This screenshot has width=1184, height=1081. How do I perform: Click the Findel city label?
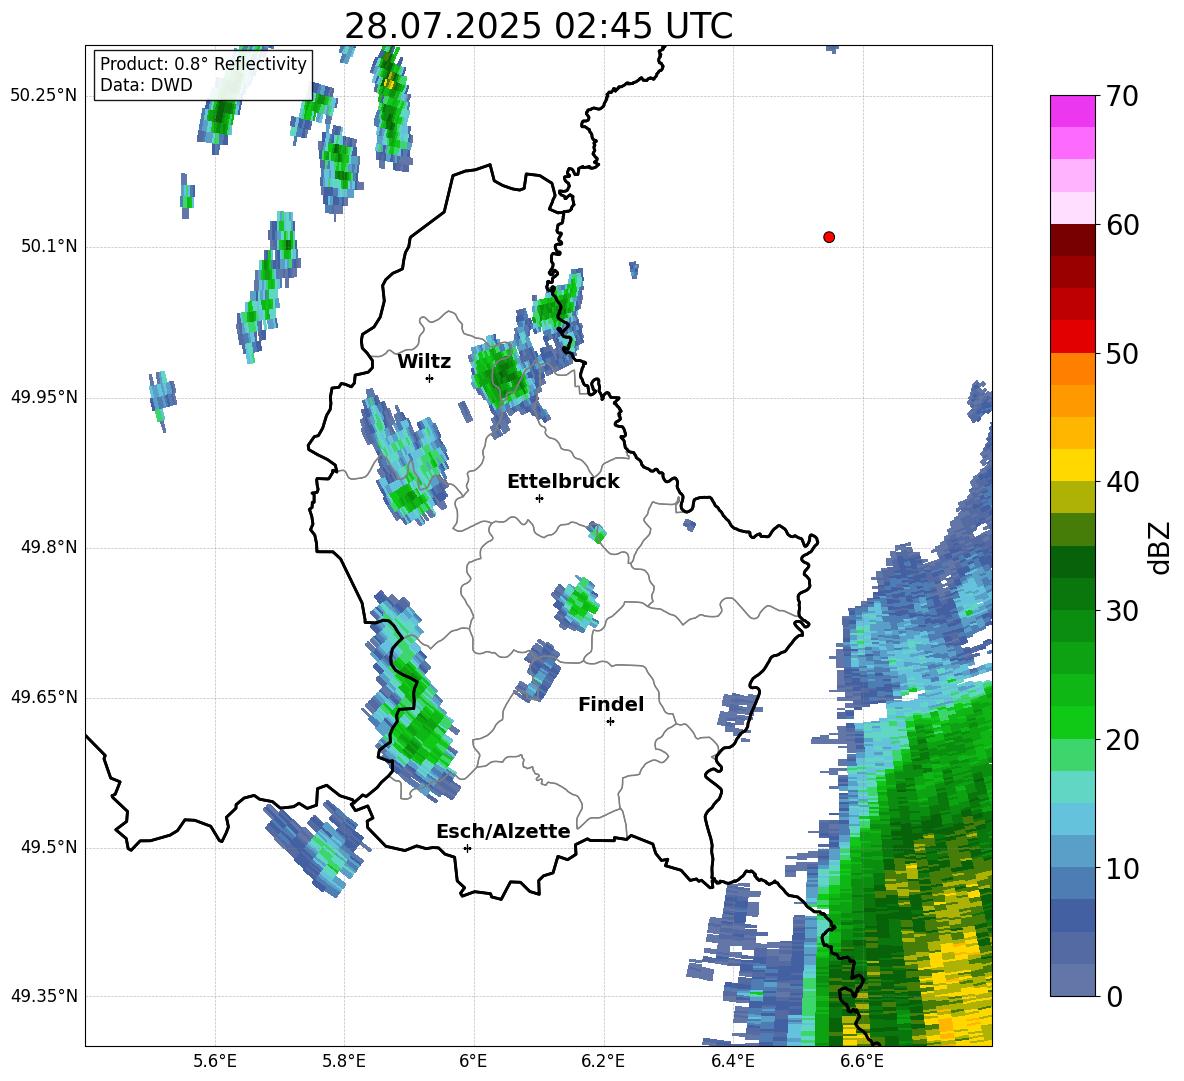(x=611, y=704)
